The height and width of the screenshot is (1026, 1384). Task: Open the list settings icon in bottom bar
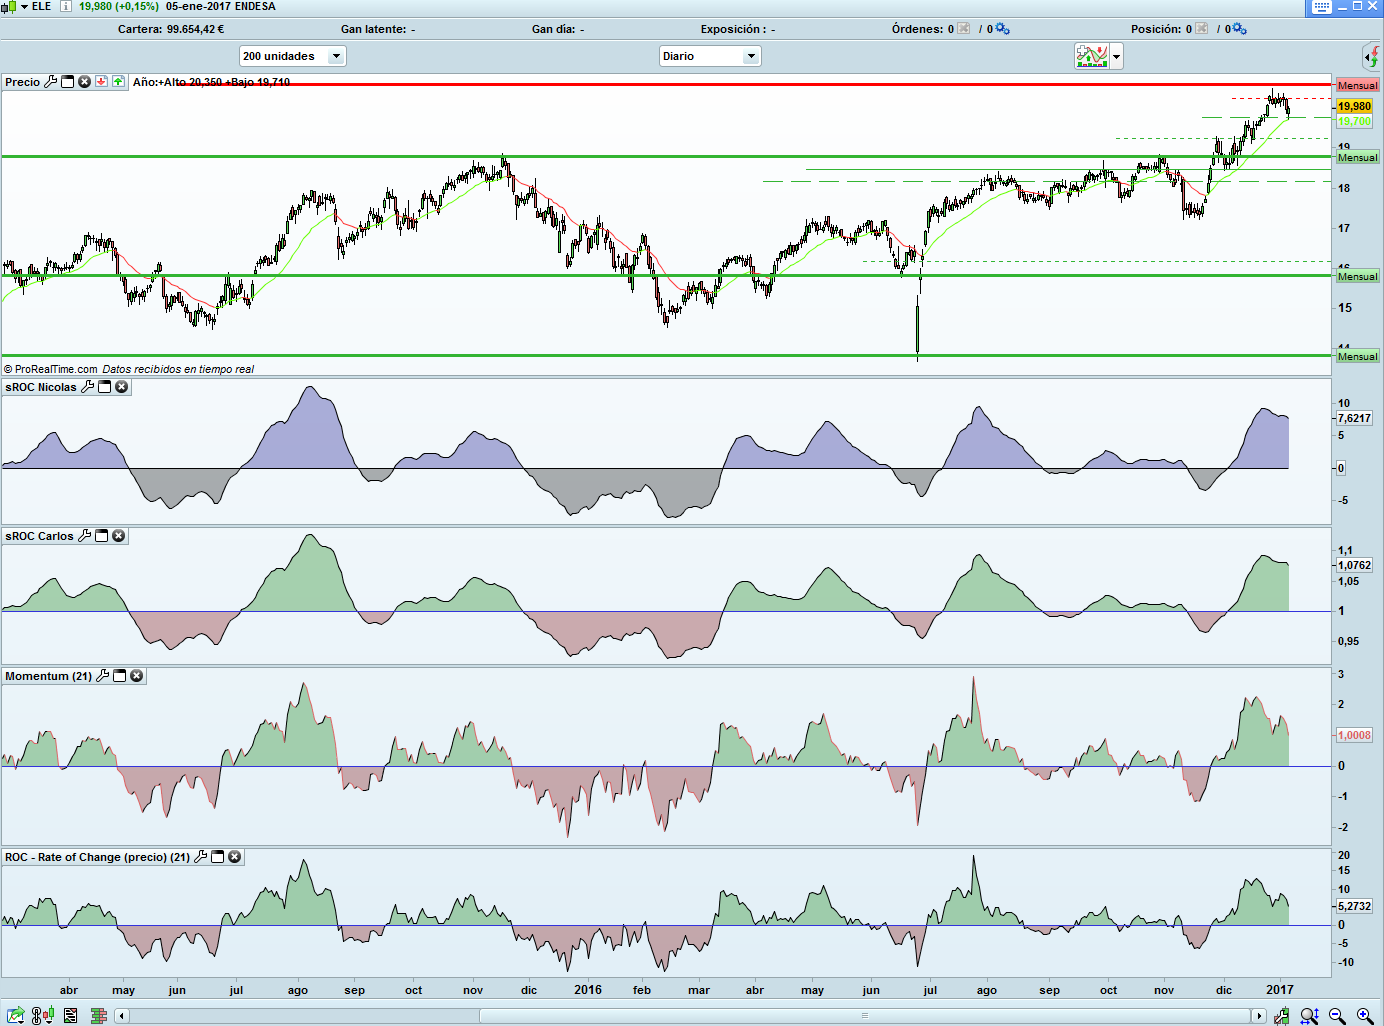tap(70, 1016)
